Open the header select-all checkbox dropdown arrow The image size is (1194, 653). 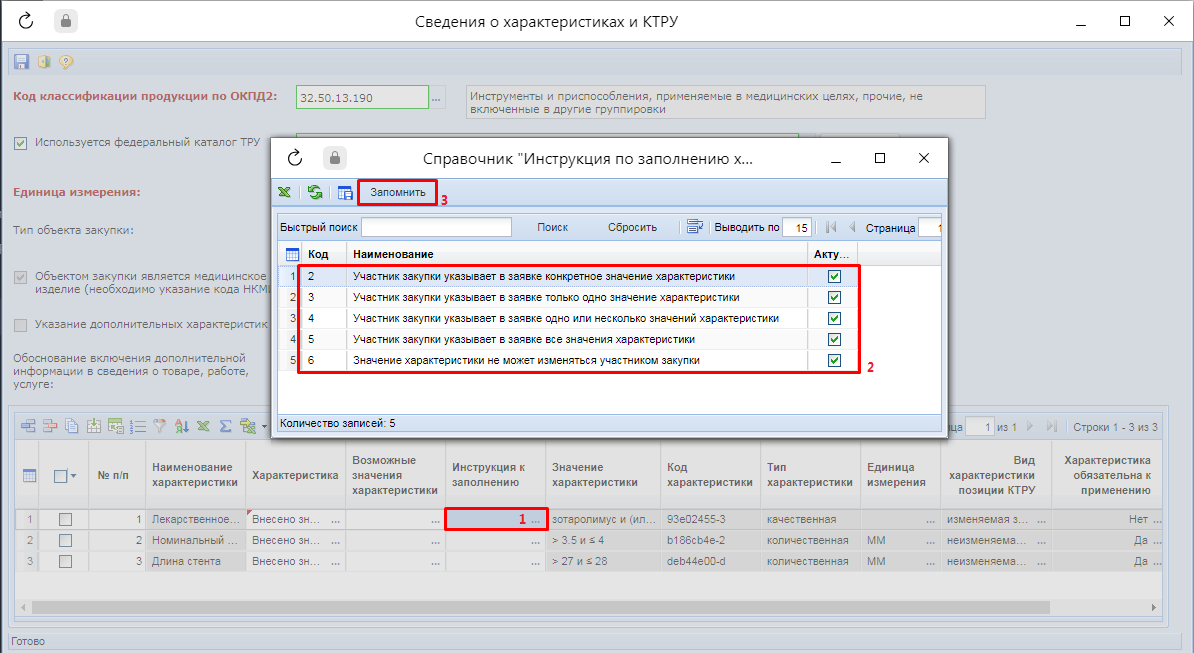(74, 477)
